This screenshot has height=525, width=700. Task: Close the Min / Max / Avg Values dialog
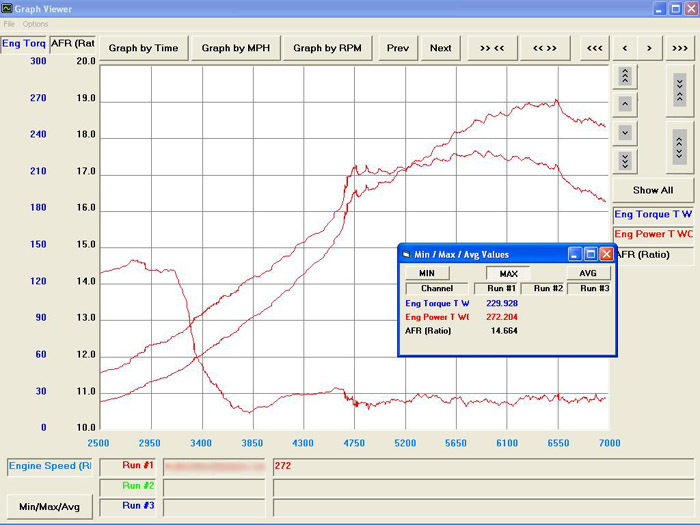tap(606, 254)
